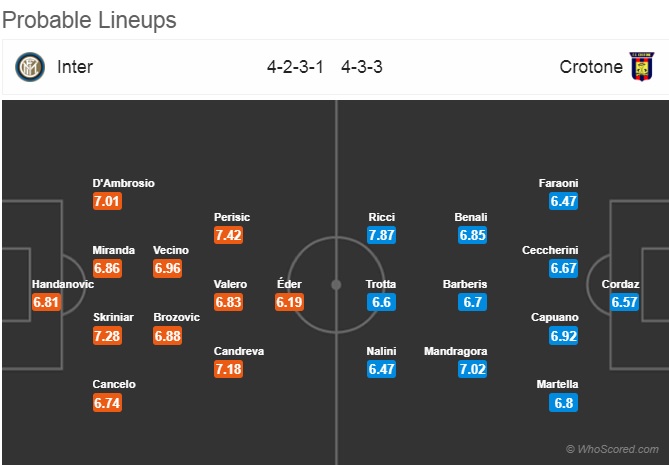The width and height of the screenshot is (669, 465).
Task: Select the 4-3-3 formation text
Action: click(x=362, y=67)
